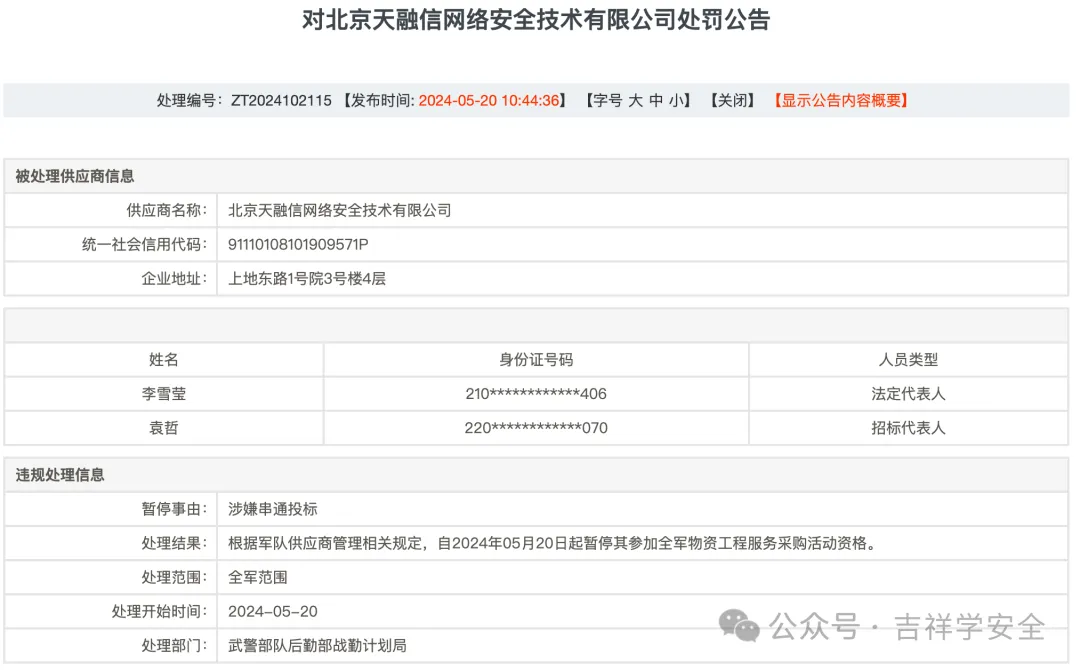Viewport: 1080px width, 670px height.
Task: Select start date 2024-05-20
Action: click(x=273, y=611)
